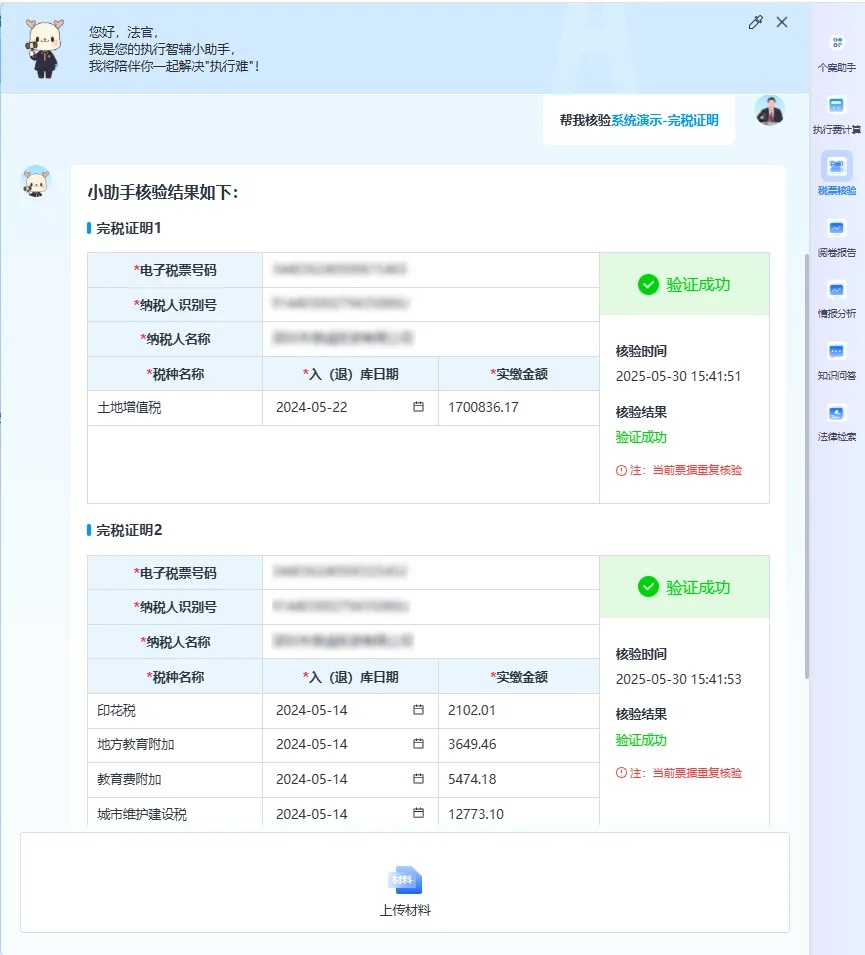
Task: Click 验证成功 result in 完税证明1
Action: [x=684, y=283]
